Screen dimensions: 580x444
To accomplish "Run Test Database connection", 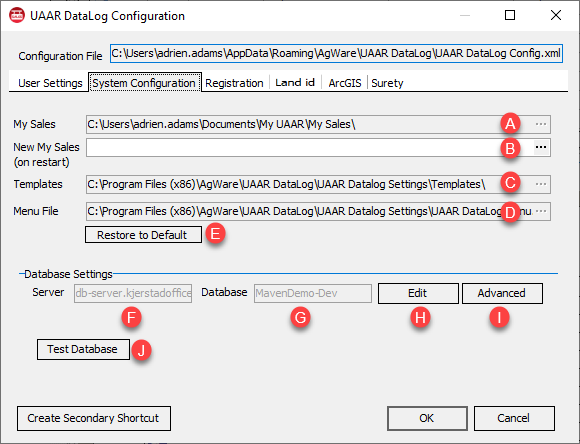I will tap(83, 349).
